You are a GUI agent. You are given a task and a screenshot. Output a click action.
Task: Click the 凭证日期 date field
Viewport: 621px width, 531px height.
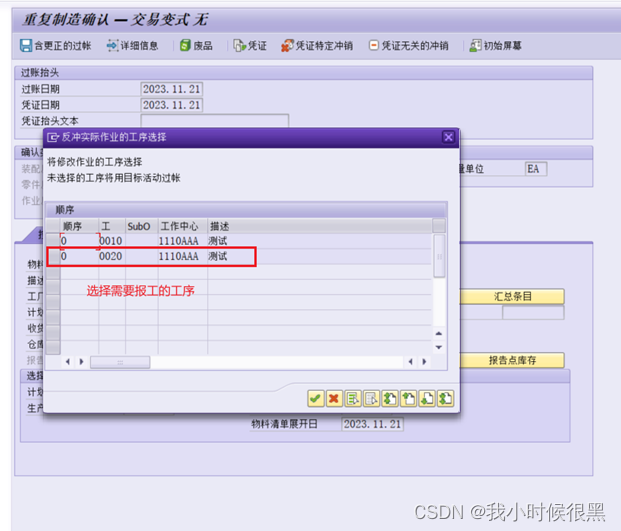(171, 105)
